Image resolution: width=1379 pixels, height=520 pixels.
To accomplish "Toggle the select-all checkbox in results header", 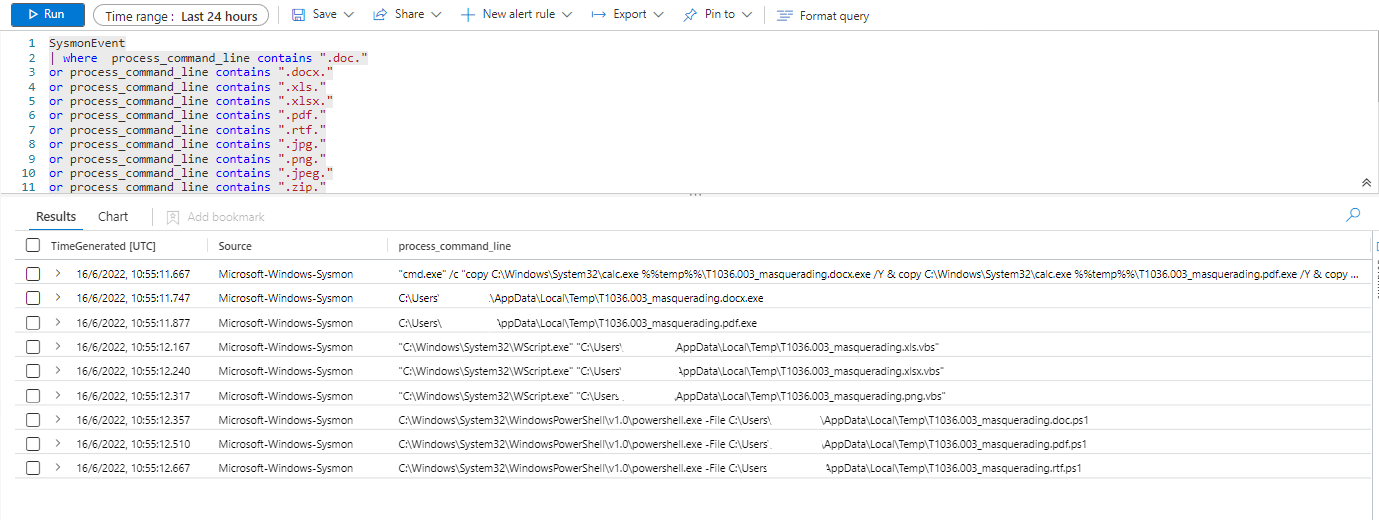I will click(33, 246).
